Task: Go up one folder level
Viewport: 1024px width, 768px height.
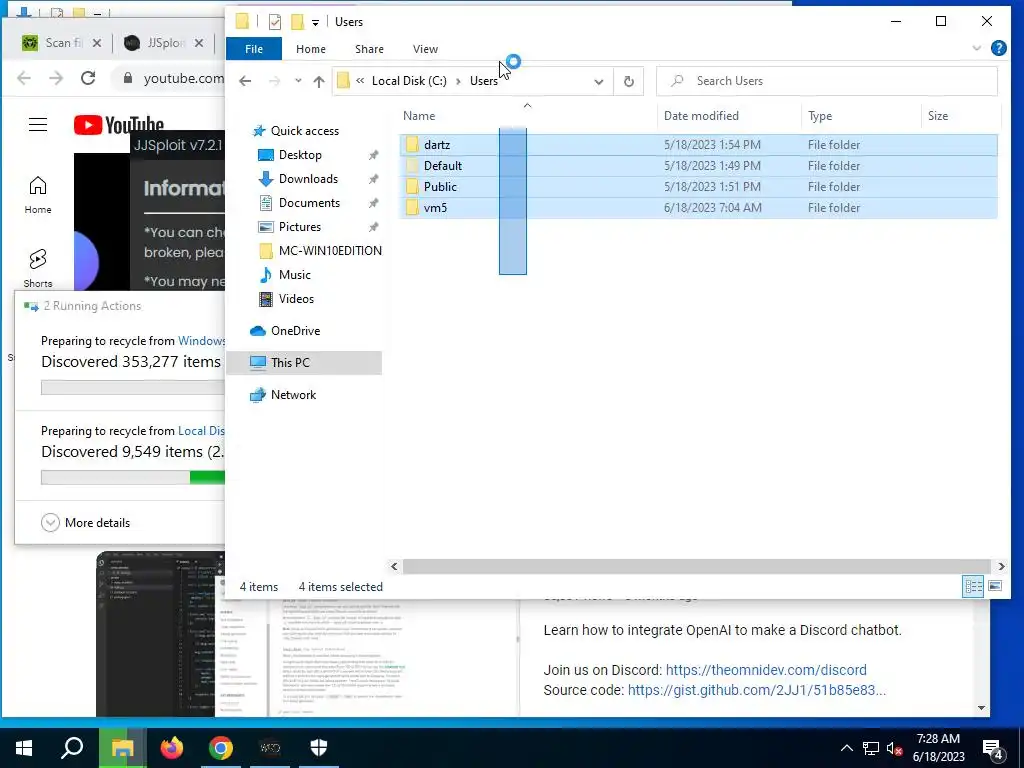Action: pos(318,81)
